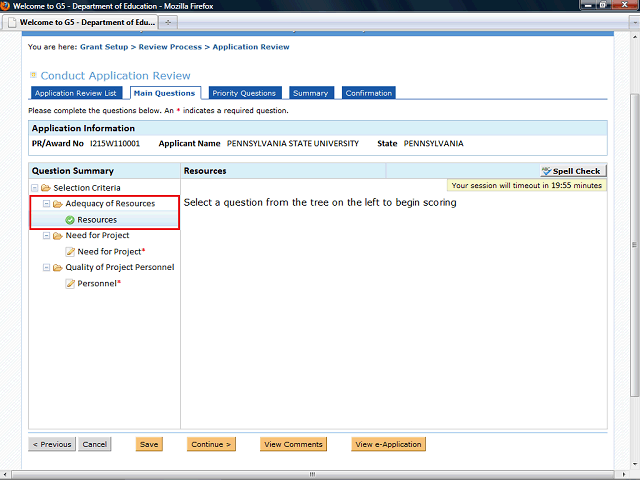
Task: Open the Confirmation tab
Action: pyautogui.click(x=369, y=93)
